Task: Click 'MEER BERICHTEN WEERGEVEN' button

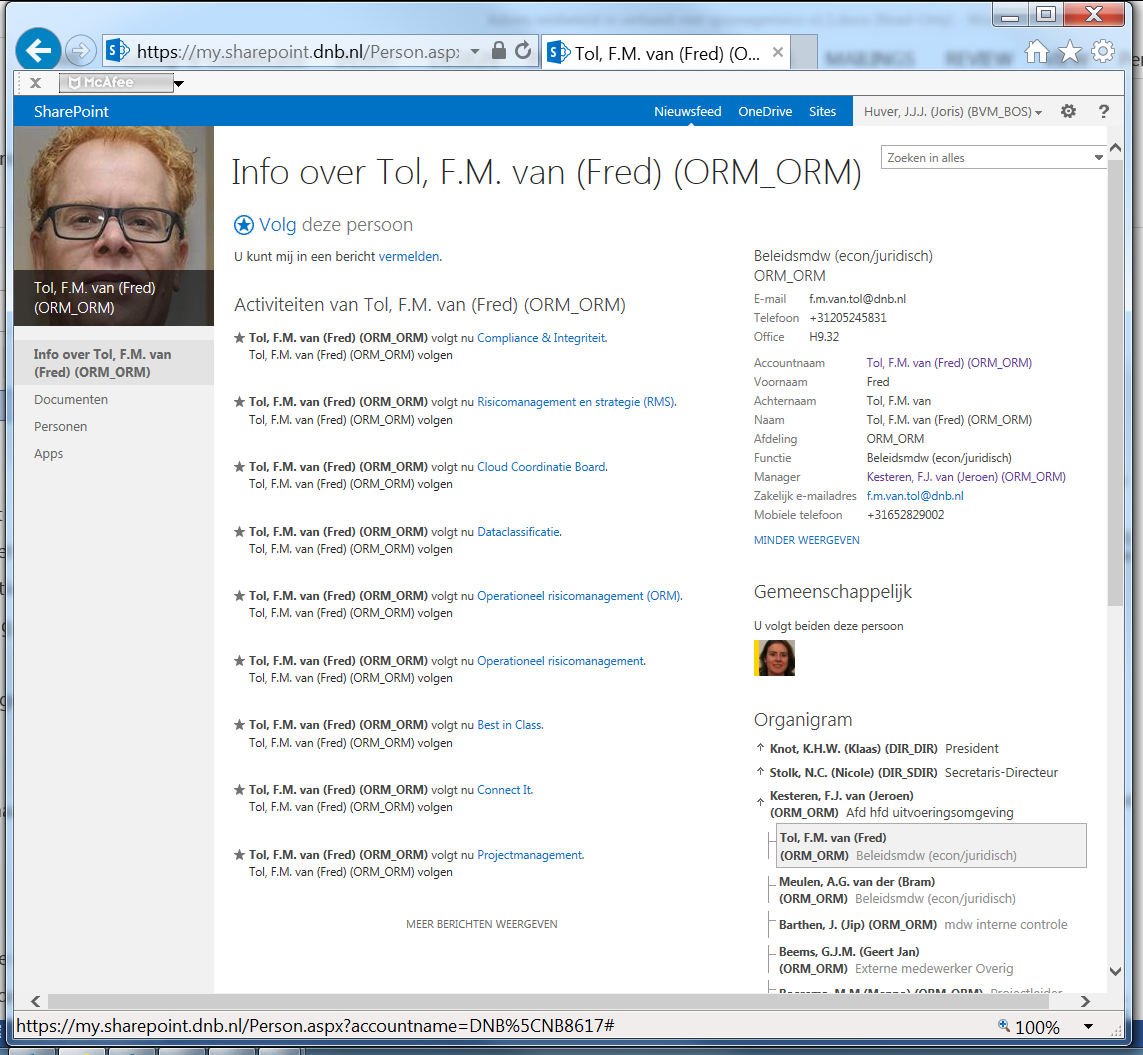Action: click(x=481, y=924)
